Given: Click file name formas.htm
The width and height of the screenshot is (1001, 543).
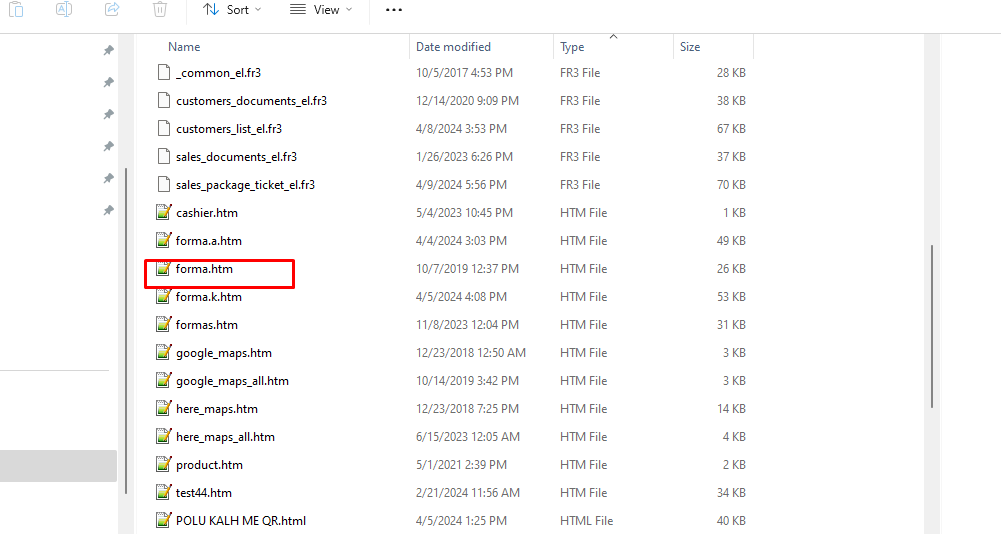Looking at the screenshot, I should pyautogui.click(x=207, y=325).
